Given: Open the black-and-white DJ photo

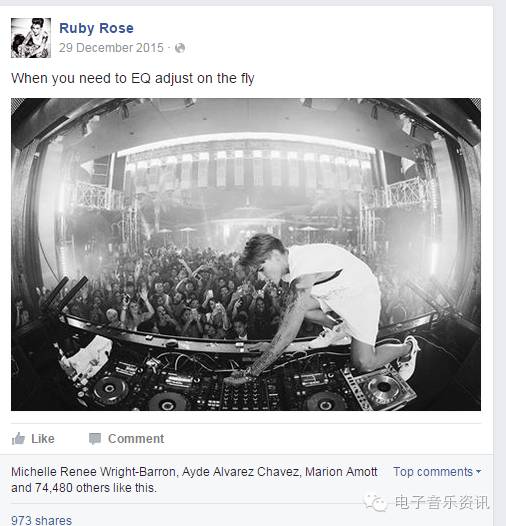Looking at the screenshot, I should 246,254.
